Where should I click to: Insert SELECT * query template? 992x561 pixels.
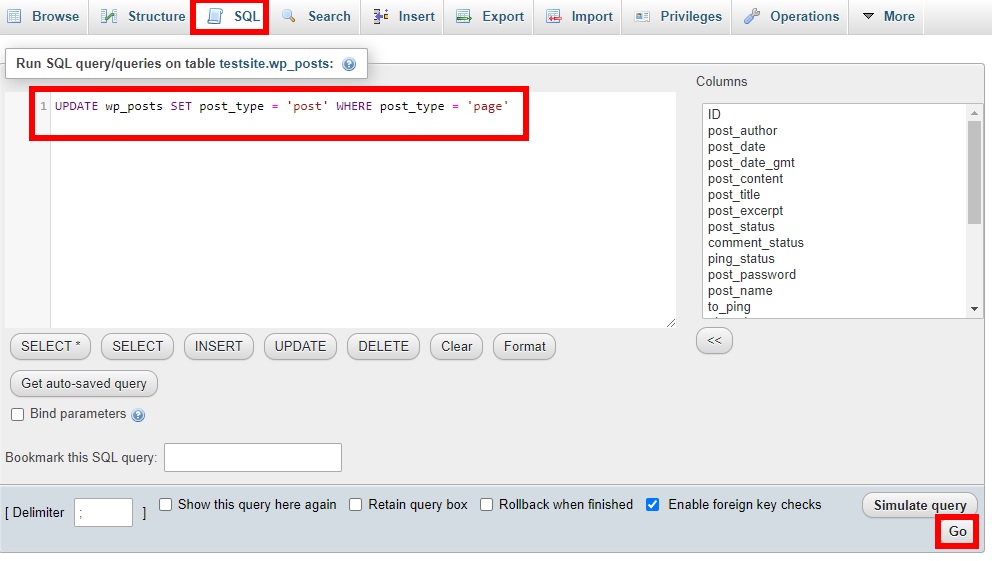(x=51, y=347)
